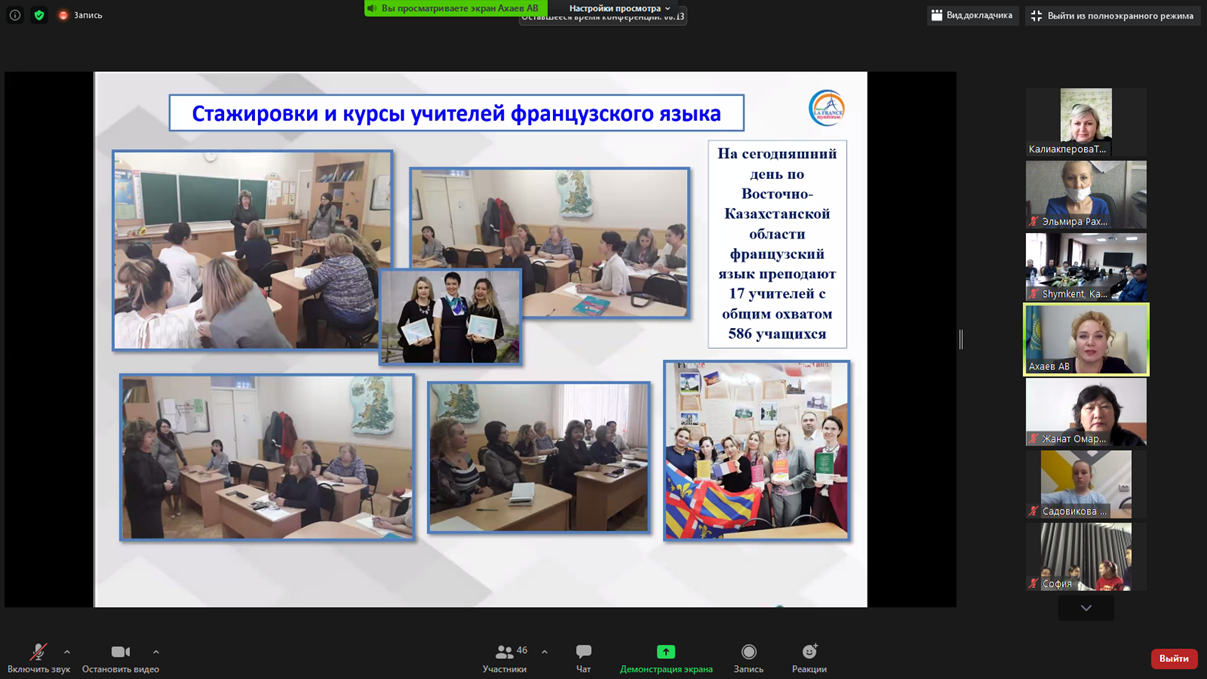The height and width of the screenshot is (679, 1207).
Task: Click the muted mic icon on Садовикова tile
Action: 1034,511
